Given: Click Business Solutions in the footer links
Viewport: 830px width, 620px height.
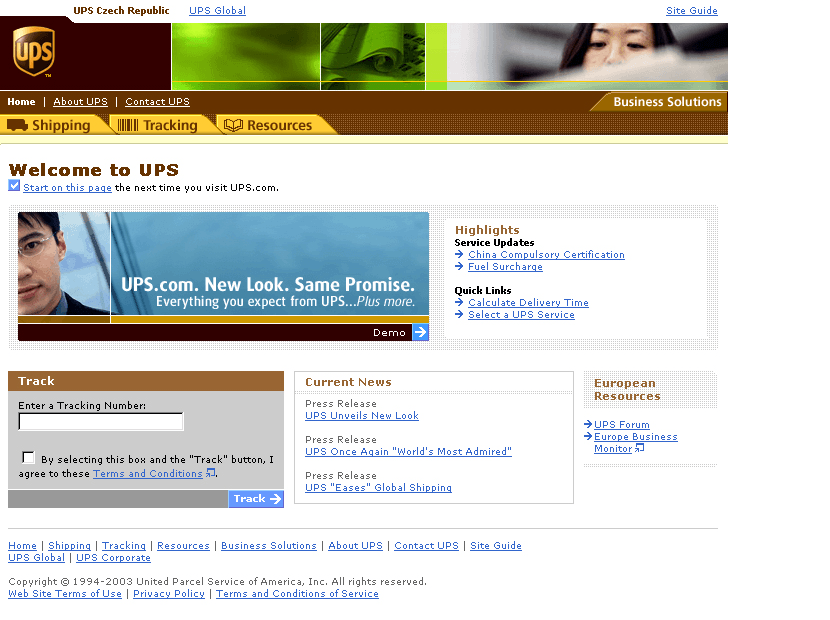Looking at the screenshot, I should [269, 545].
